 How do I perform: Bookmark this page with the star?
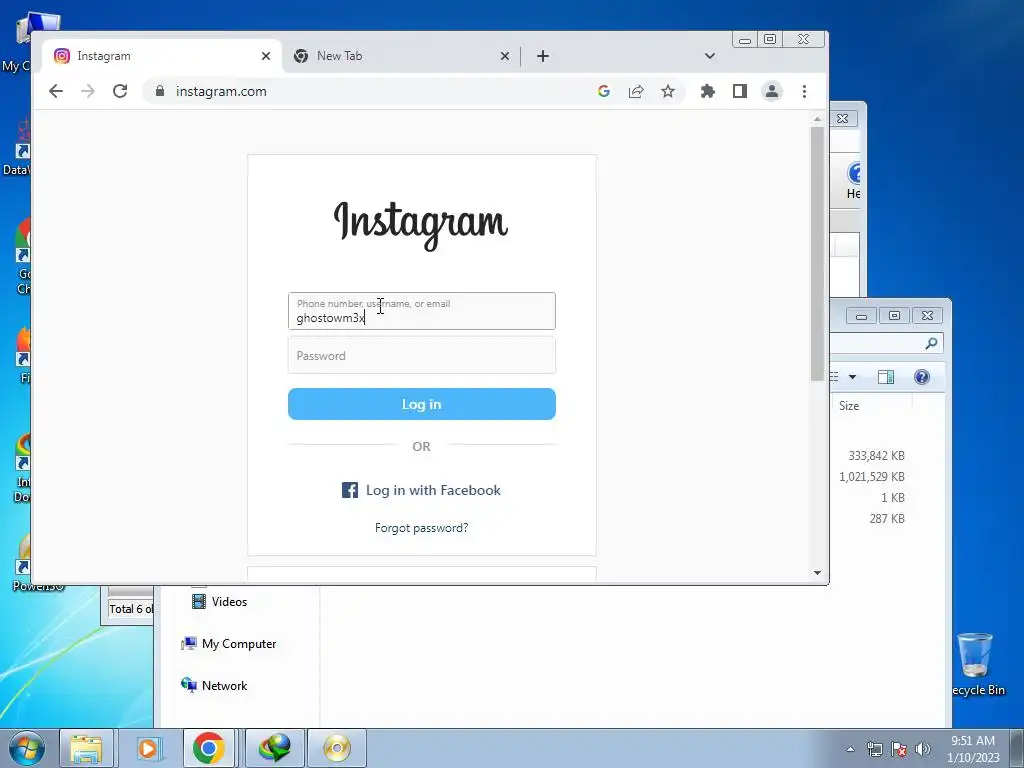[667, 91]
